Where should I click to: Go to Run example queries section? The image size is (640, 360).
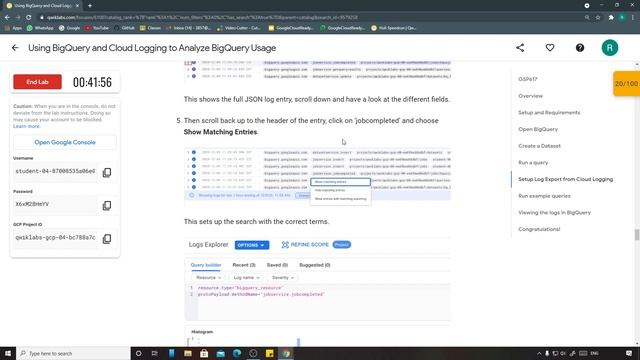click(544, 196)
